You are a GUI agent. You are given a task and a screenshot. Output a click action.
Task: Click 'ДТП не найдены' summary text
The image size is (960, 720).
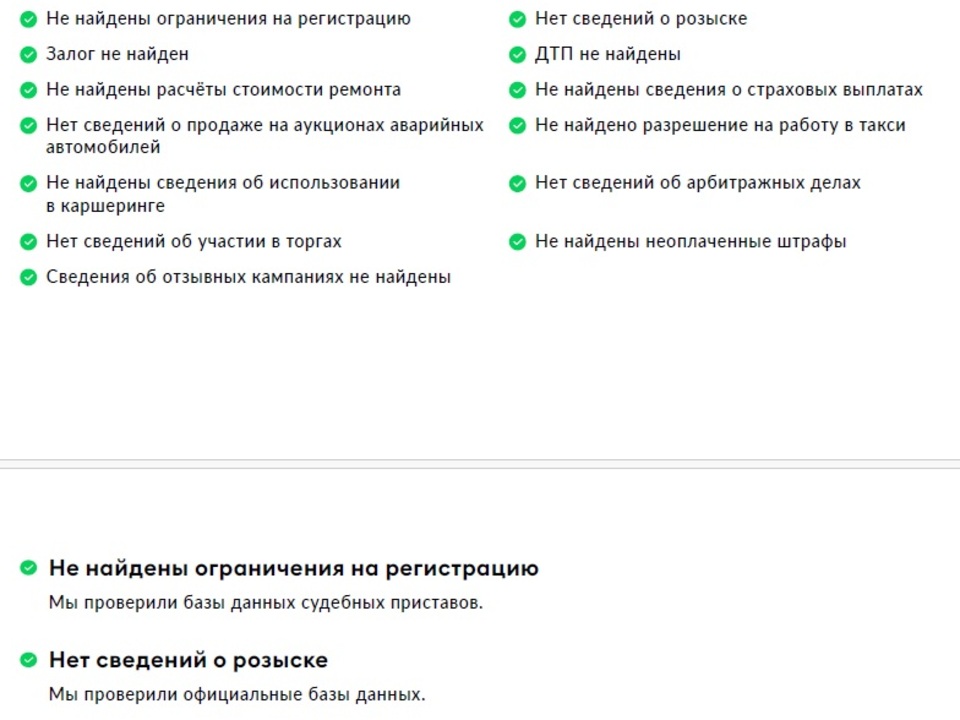[607, 54]
